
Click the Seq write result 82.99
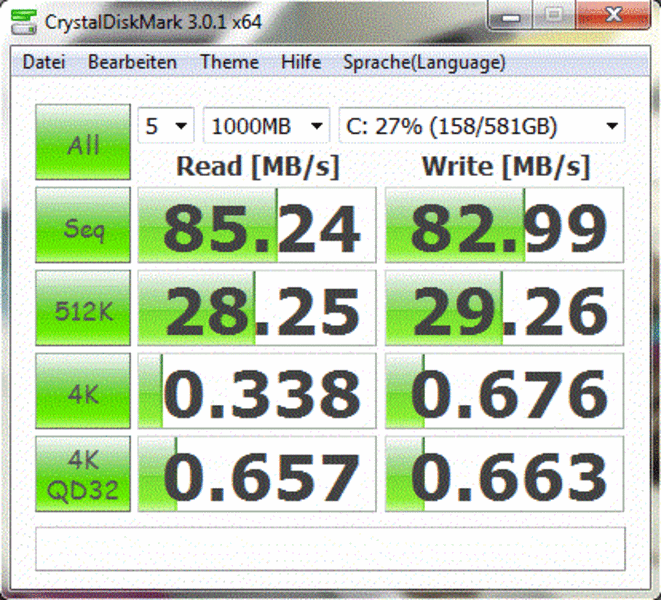click(x=504, y=225)
